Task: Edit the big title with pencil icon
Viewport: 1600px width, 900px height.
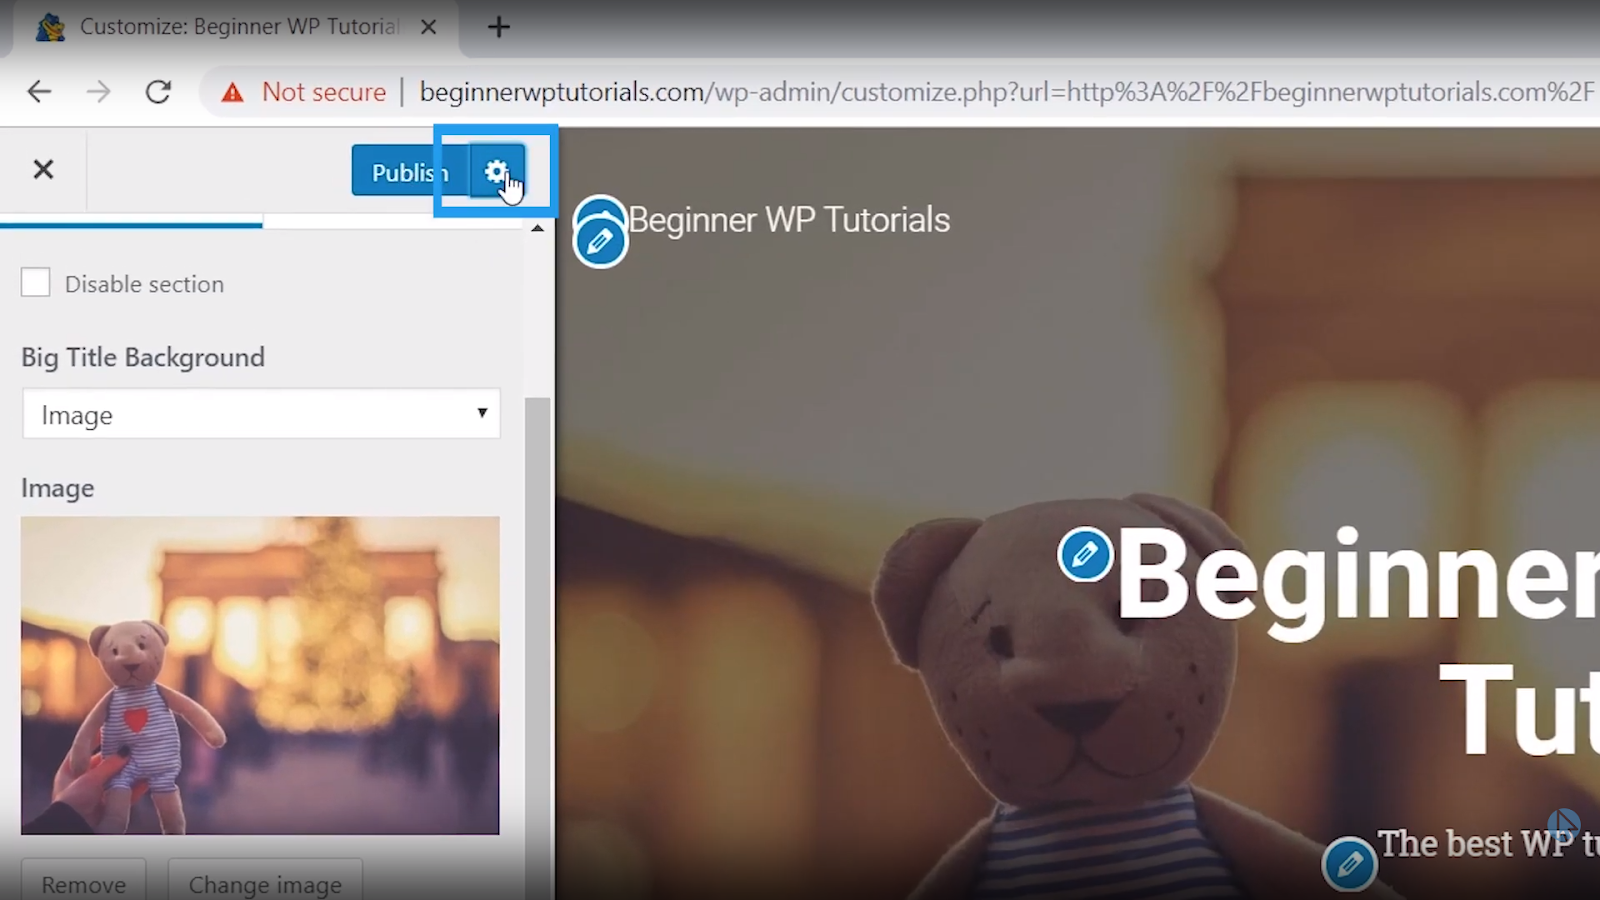Action: coord(1085,553)
